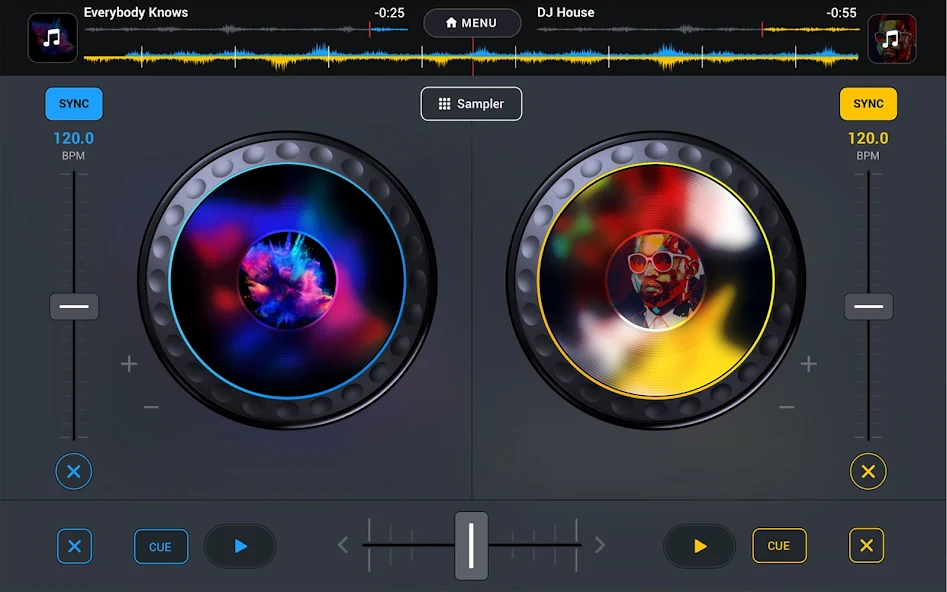Viewport: 947px width, 592px height.
Task: Click the blue CUE button
Action: (161, 546)
